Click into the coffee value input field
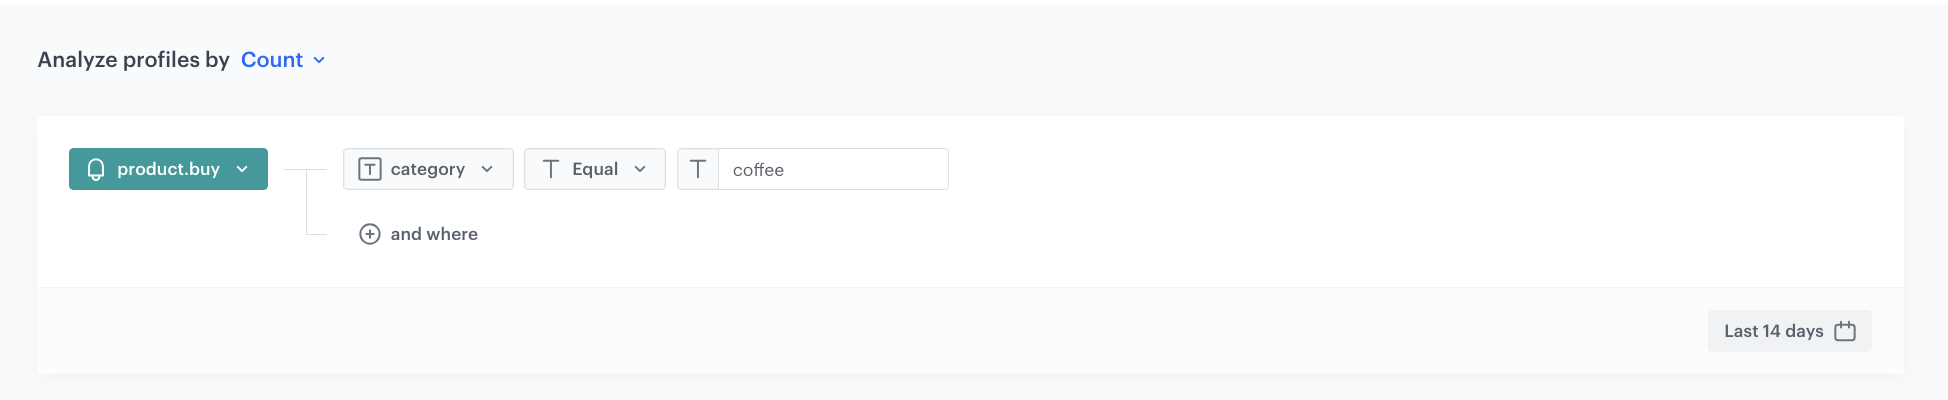This screenshot has height=400, width=1948. (832, 169)
